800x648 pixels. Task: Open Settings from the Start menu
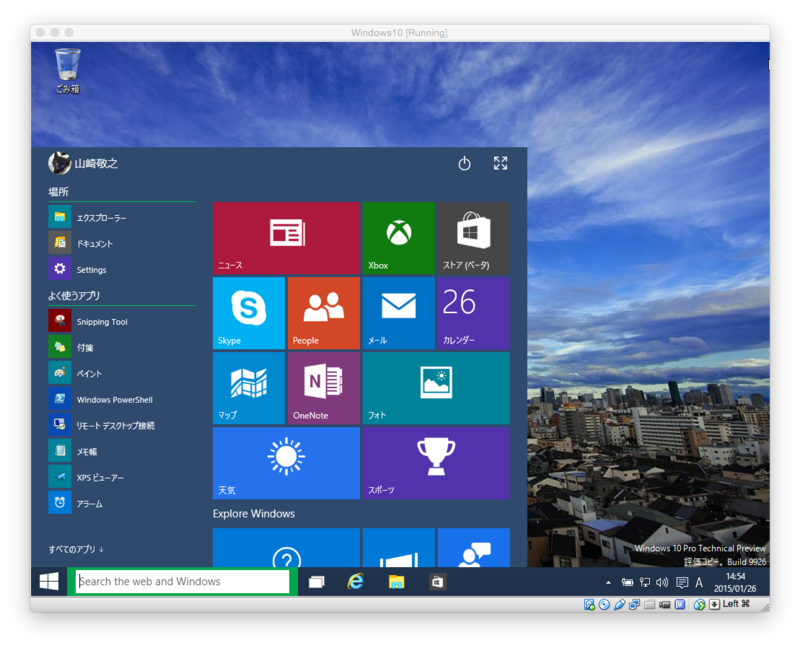point(121,269)
